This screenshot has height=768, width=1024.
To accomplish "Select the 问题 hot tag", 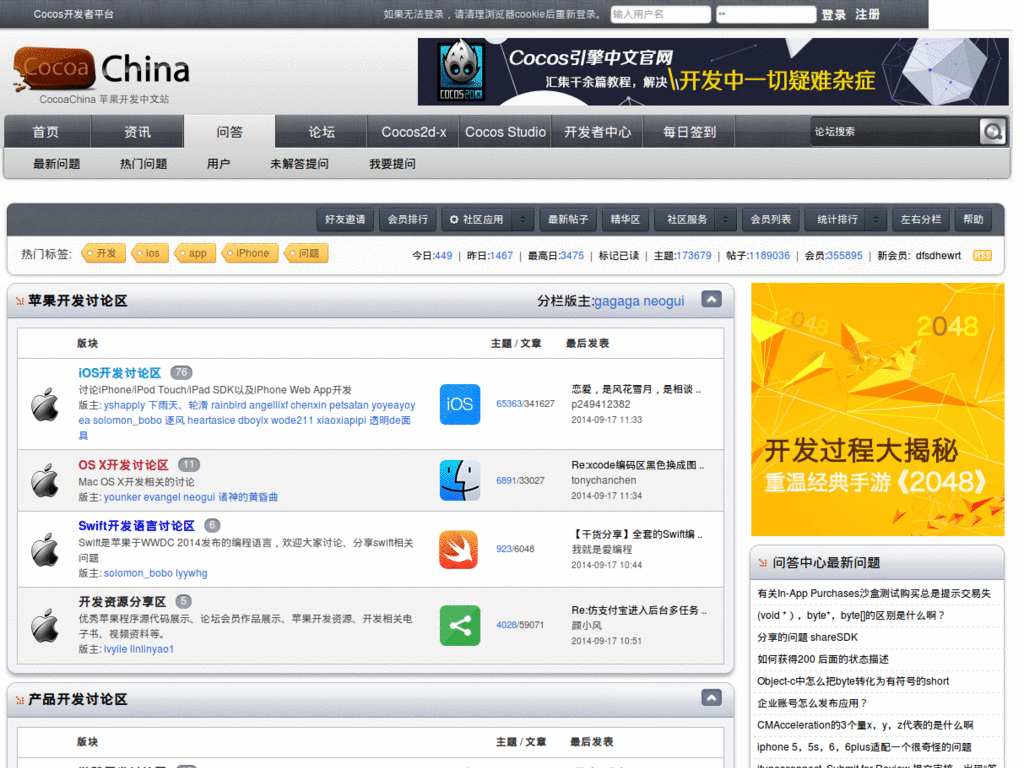I will (306, 253).
